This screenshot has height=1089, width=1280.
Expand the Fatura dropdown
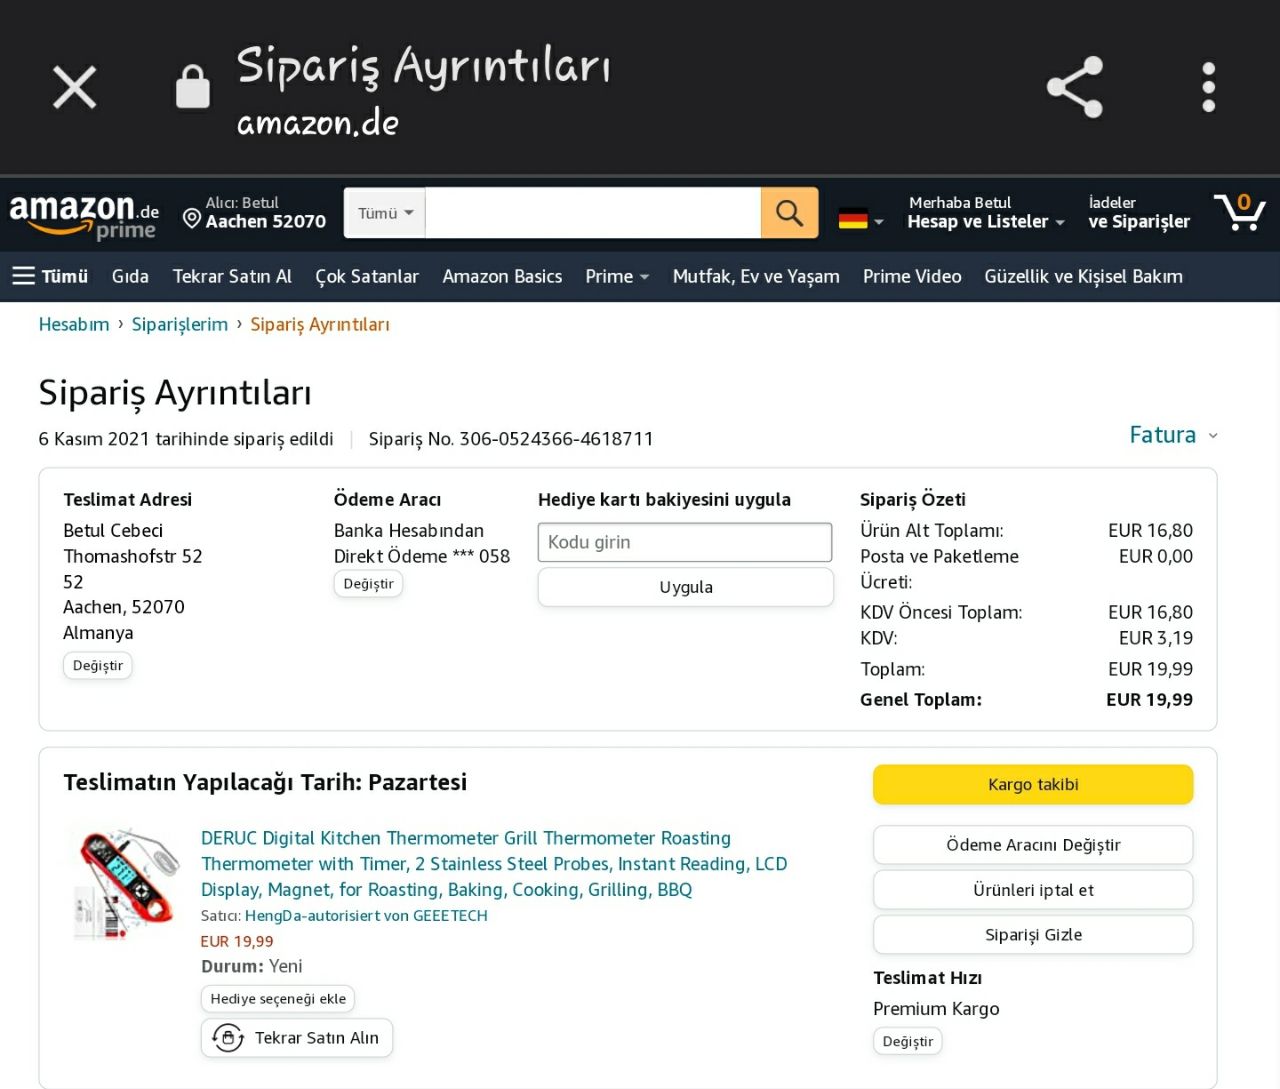pos(1172,435)
